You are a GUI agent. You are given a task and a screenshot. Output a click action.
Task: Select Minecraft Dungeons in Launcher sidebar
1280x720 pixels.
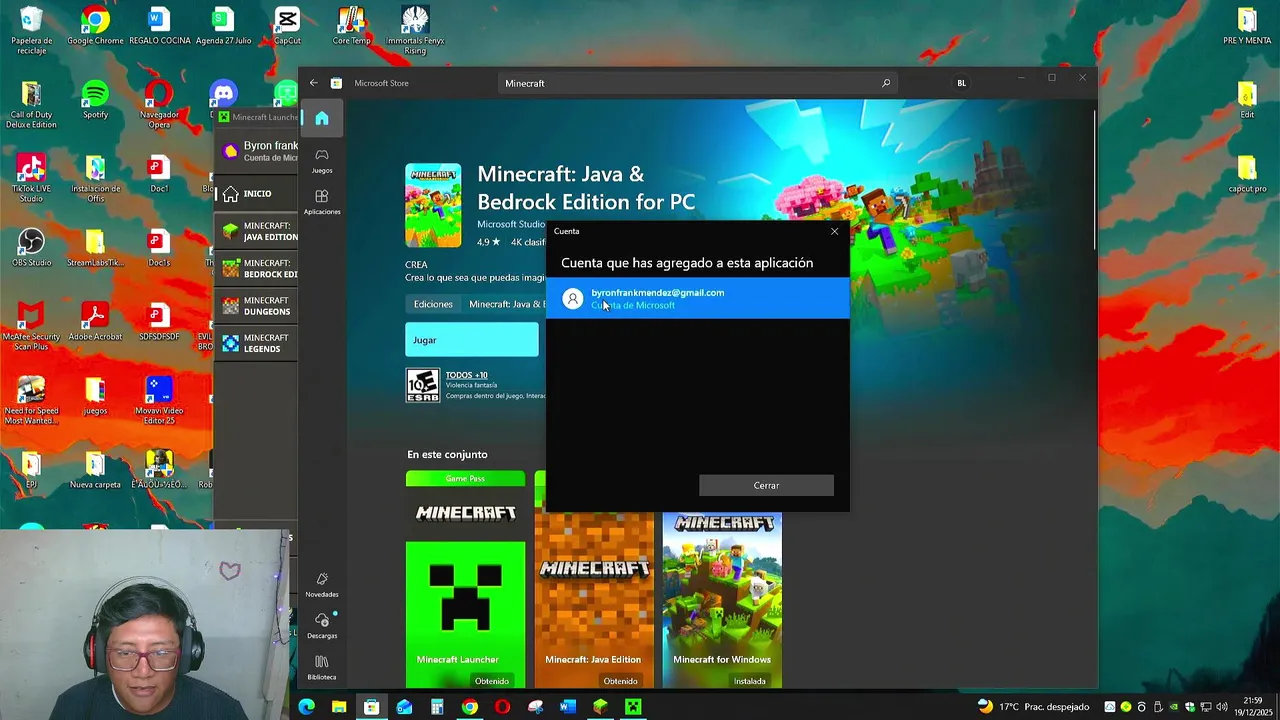pos(258,306)
